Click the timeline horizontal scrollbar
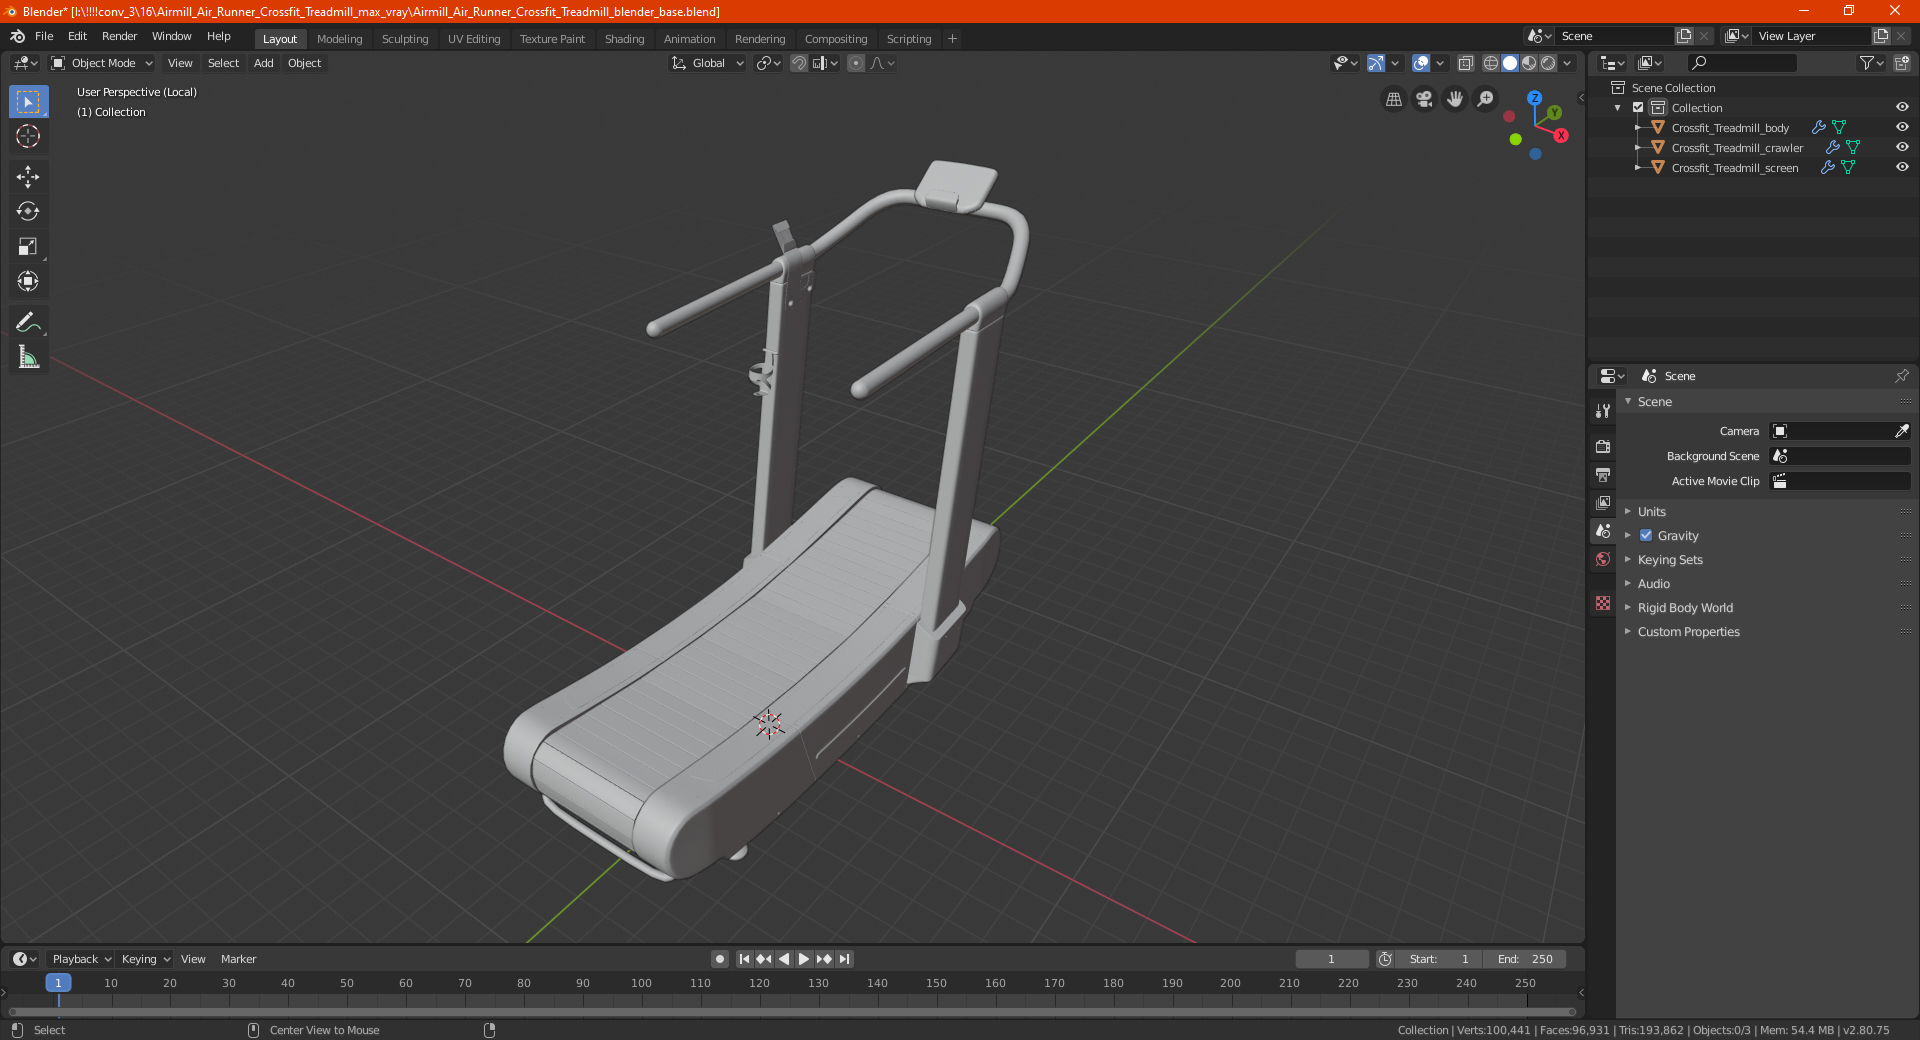Viewport: 1920px width, 1040px height. 792,1012
